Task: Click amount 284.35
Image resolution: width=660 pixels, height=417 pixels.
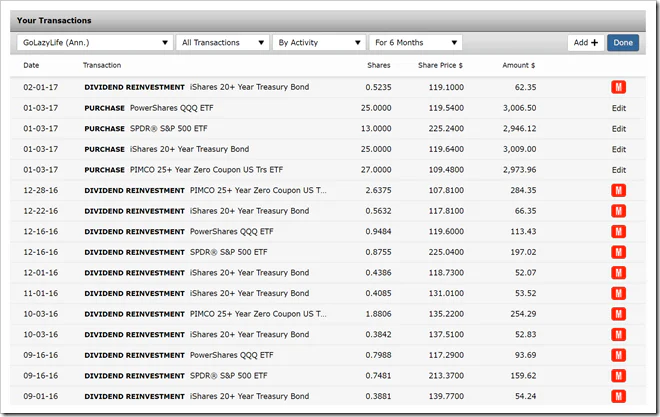Action: 523,190
